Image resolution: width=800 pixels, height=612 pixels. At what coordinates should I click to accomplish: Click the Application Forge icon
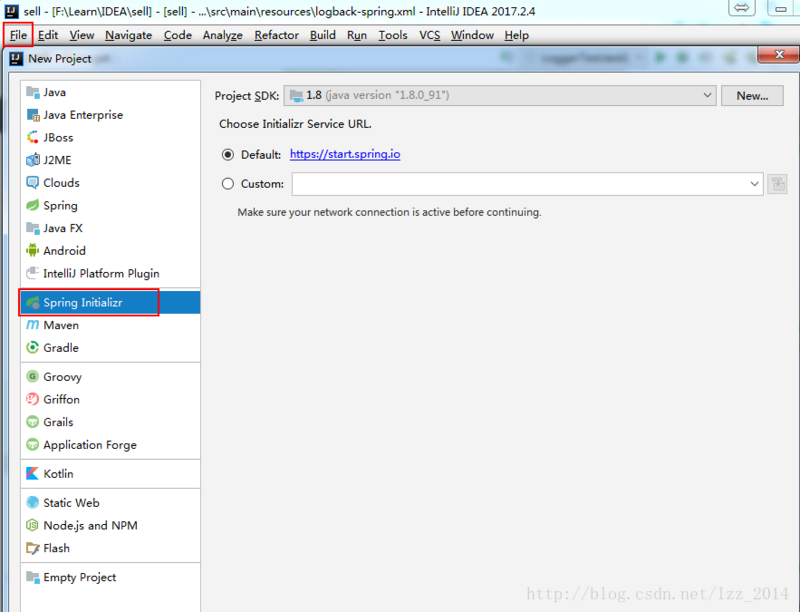pyautogui.click(x=33, y=445)
